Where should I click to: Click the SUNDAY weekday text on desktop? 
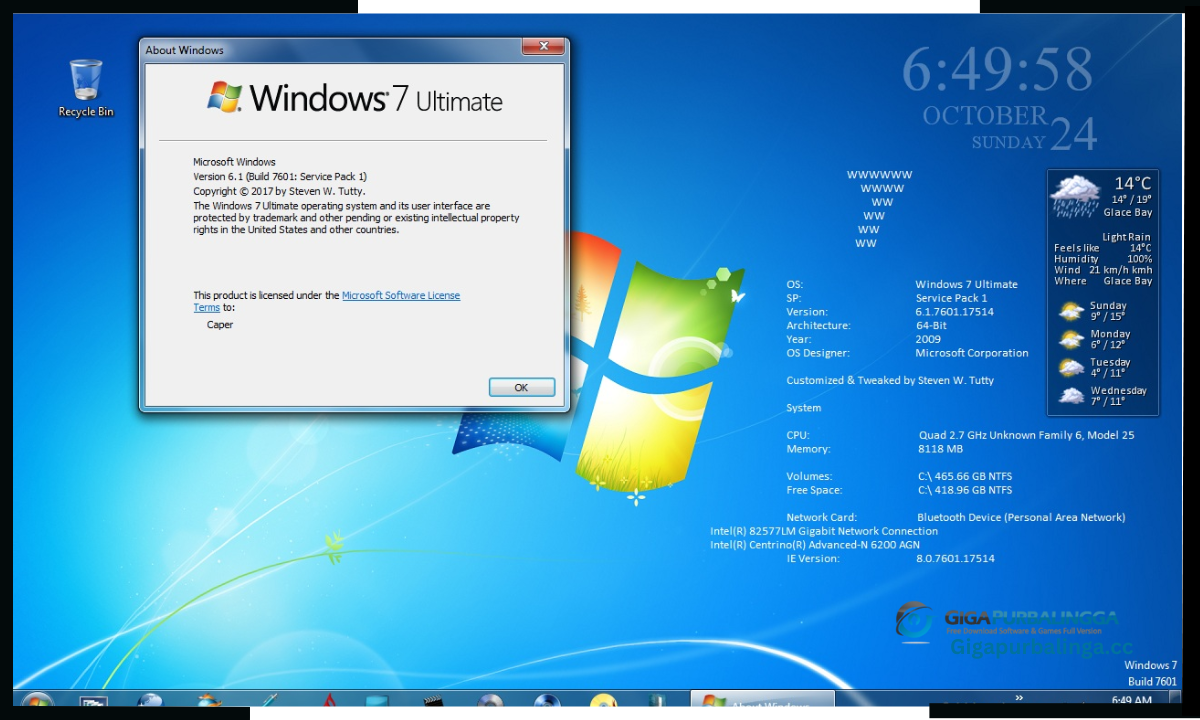click(x=1008, y=142)
